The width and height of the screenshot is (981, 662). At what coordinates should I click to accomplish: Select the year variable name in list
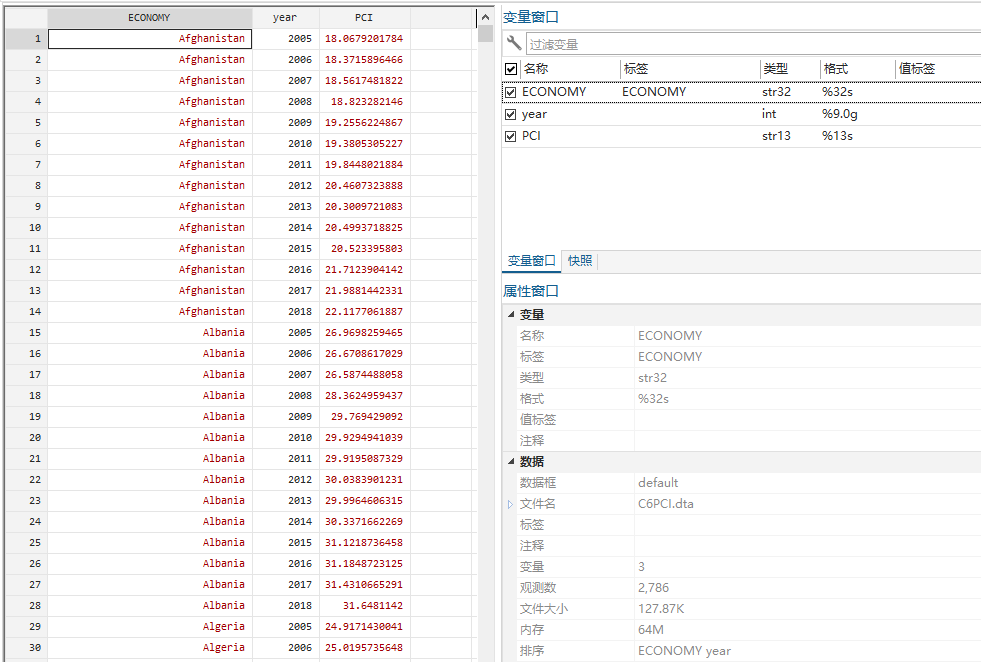click(x=534, y=114)
